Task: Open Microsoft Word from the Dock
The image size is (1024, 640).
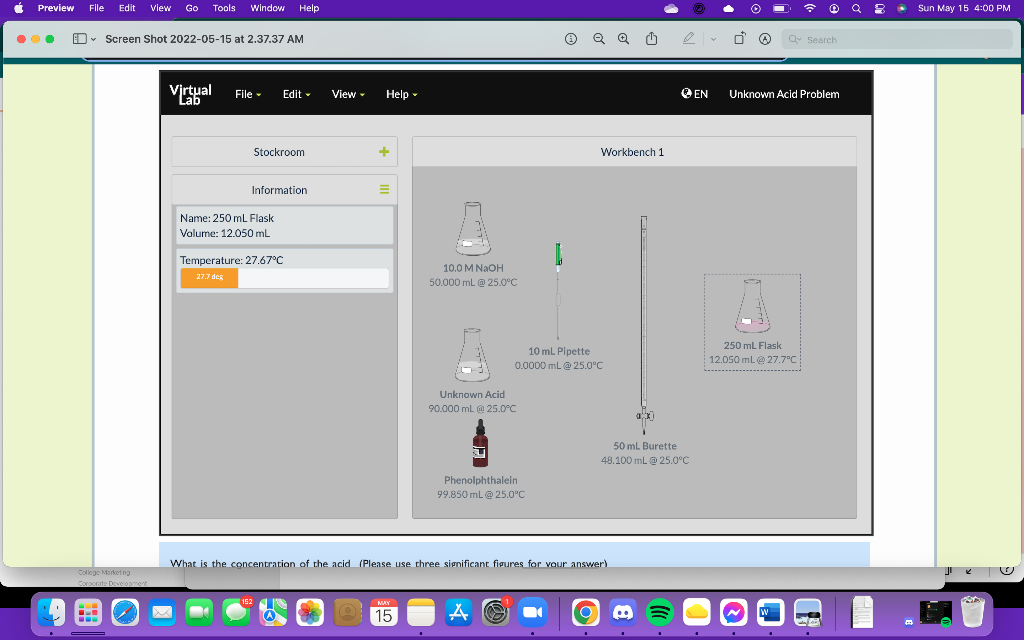Action: coord(771,613)
